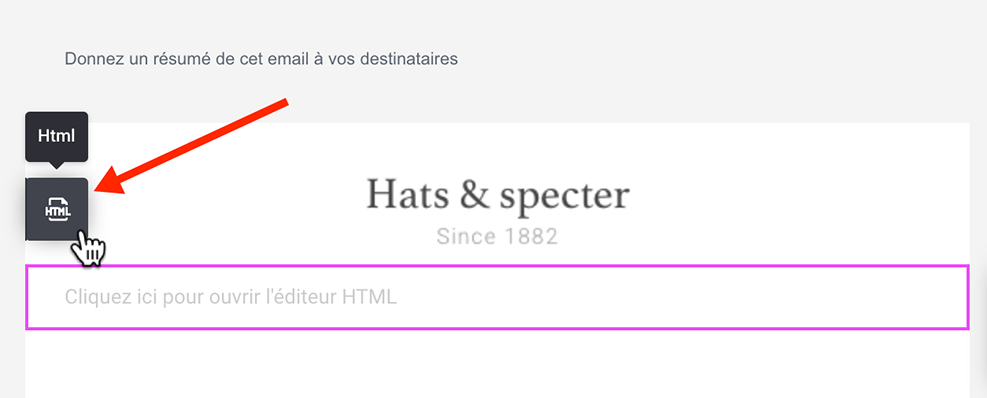Click the "Donnez un résumé" preheader field
This screenshot has width=987, height=398.
[261, 59]
